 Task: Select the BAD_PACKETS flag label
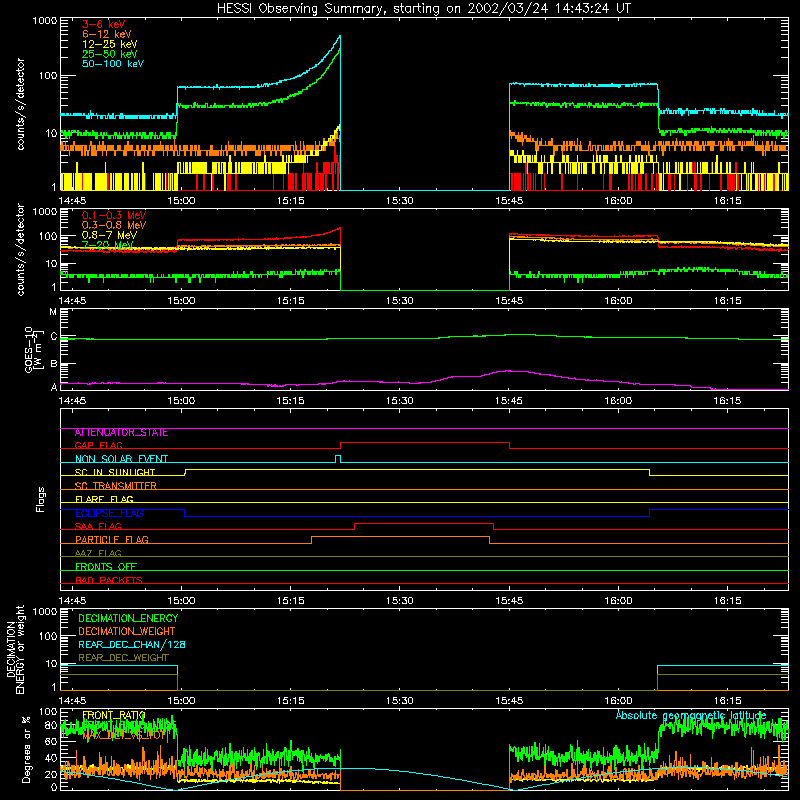109,580
